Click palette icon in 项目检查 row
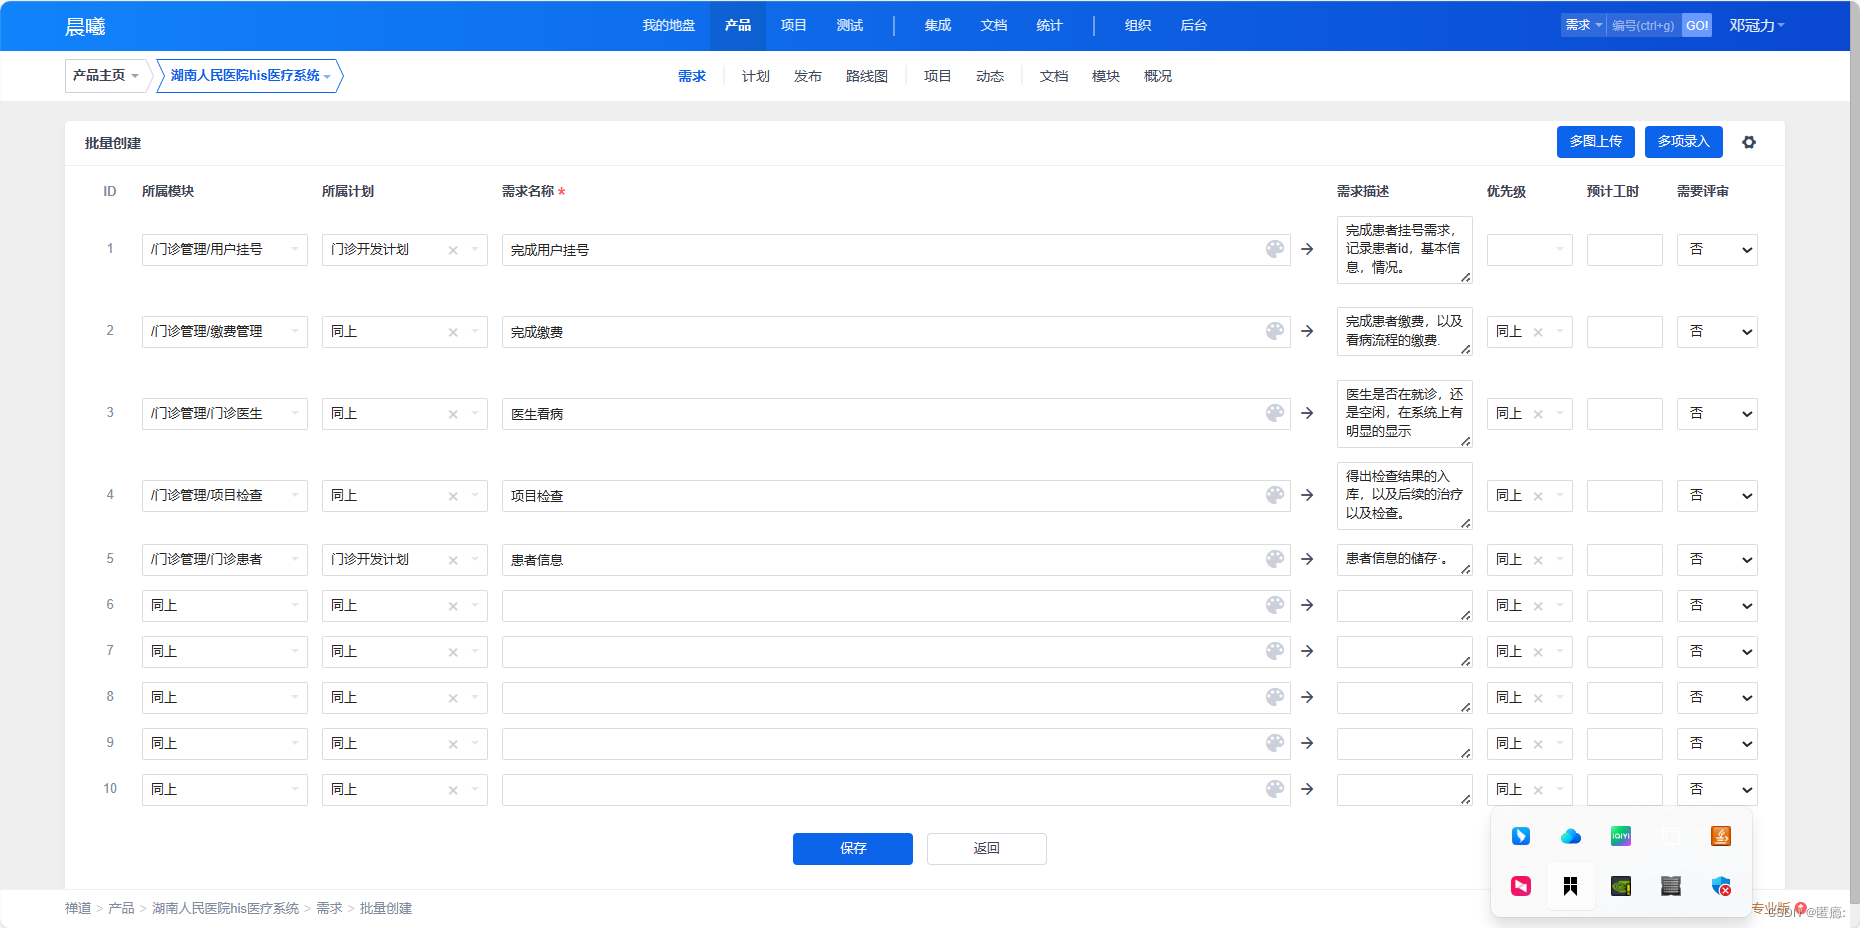The width and height of the screenshot is (1860, 928). (x=1275, y=495)
